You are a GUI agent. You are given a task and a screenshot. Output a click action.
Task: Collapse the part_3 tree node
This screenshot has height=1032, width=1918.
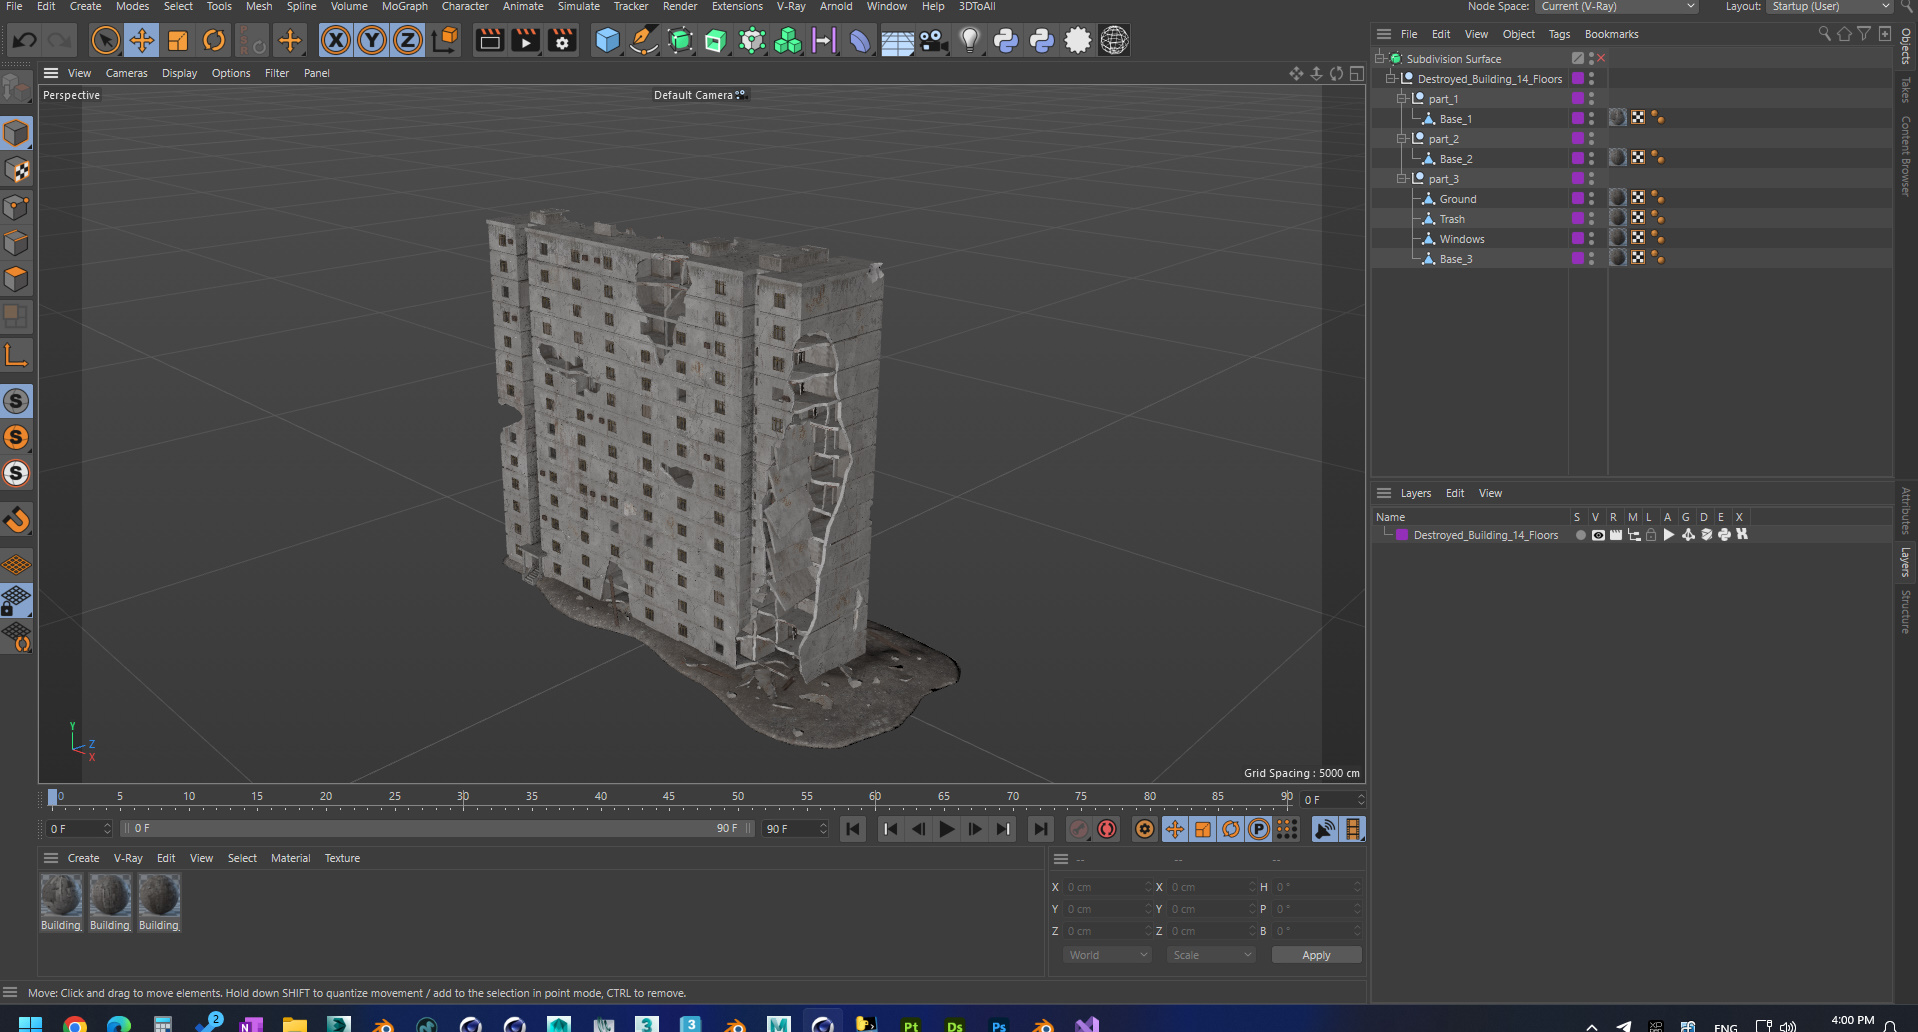coord(1402,179)
